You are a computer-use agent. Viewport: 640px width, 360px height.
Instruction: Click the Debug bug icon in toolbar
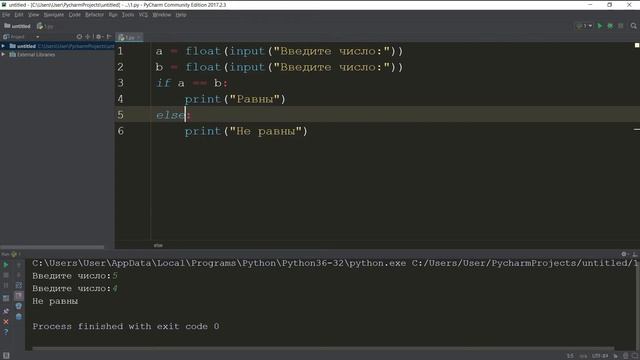610,26
